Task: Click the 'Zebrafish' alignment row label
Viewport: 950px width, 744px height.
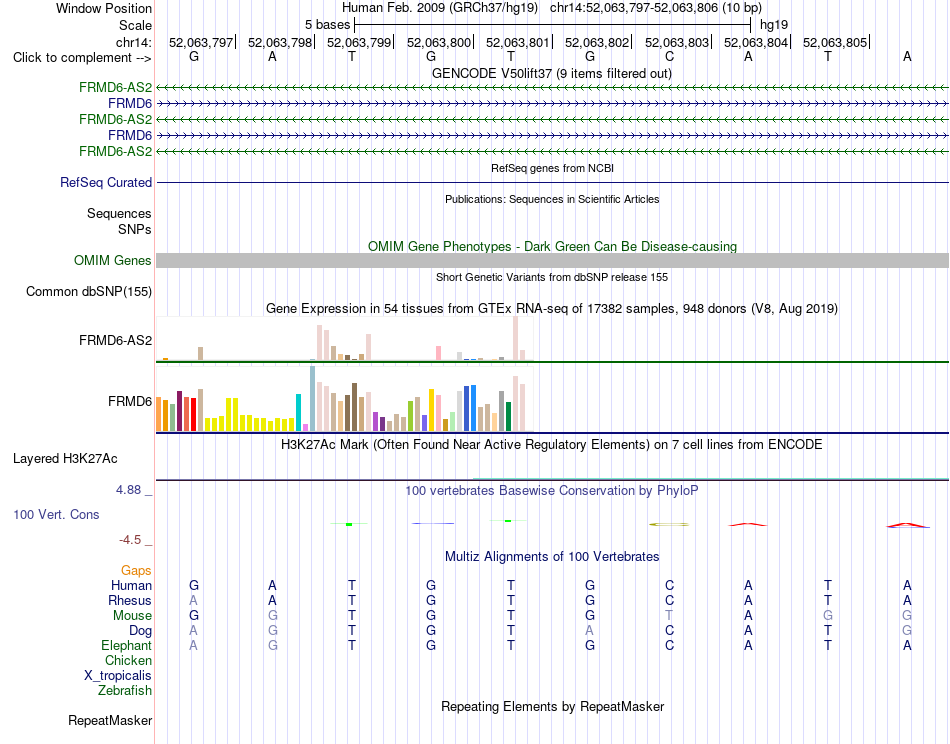Action: tap(125, 691)
